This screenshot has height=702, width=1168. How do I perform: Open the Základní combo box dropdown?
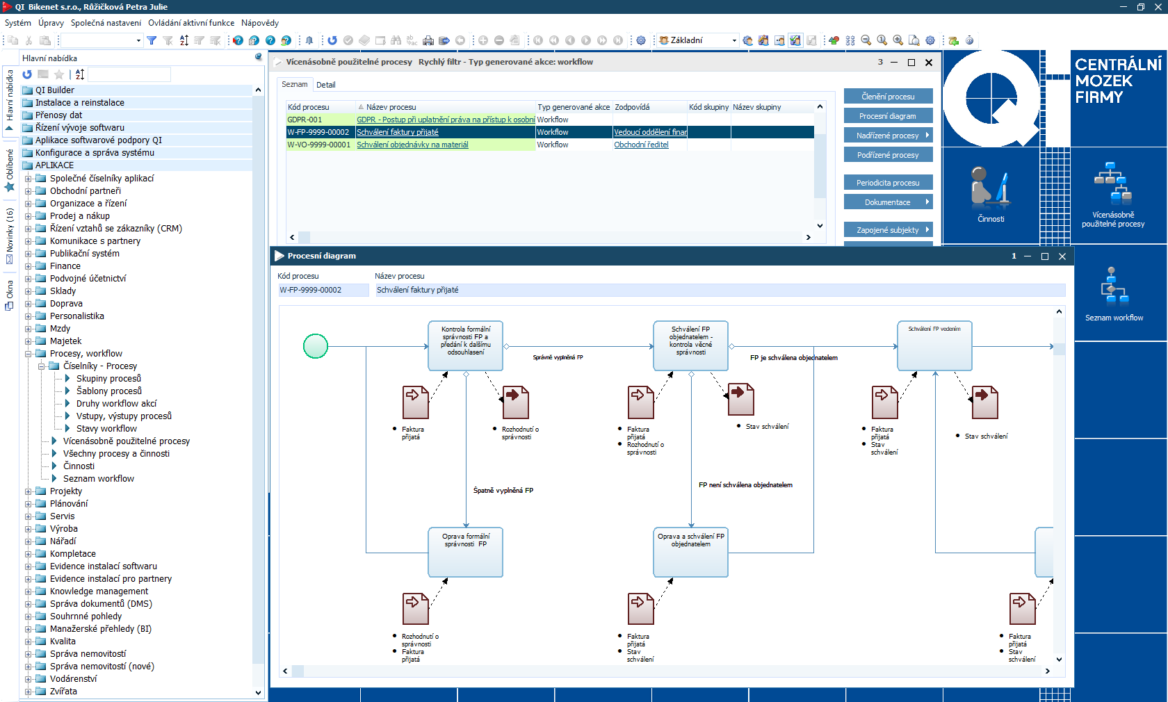click(x=733, y=40)
